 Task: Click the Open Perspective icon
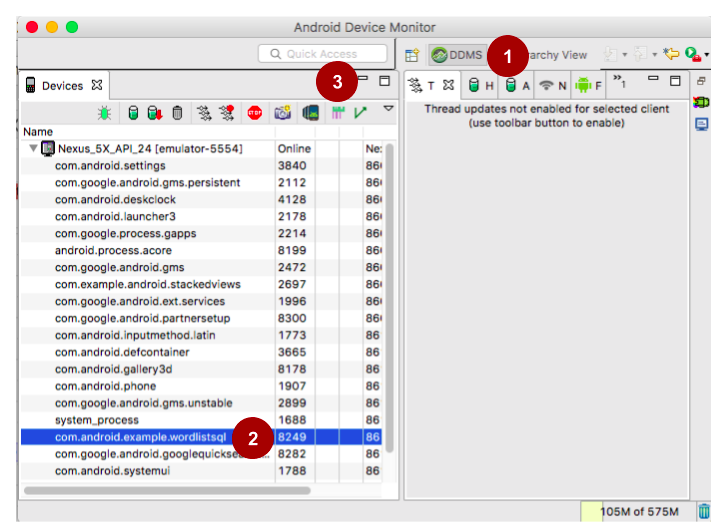(412, 55)
